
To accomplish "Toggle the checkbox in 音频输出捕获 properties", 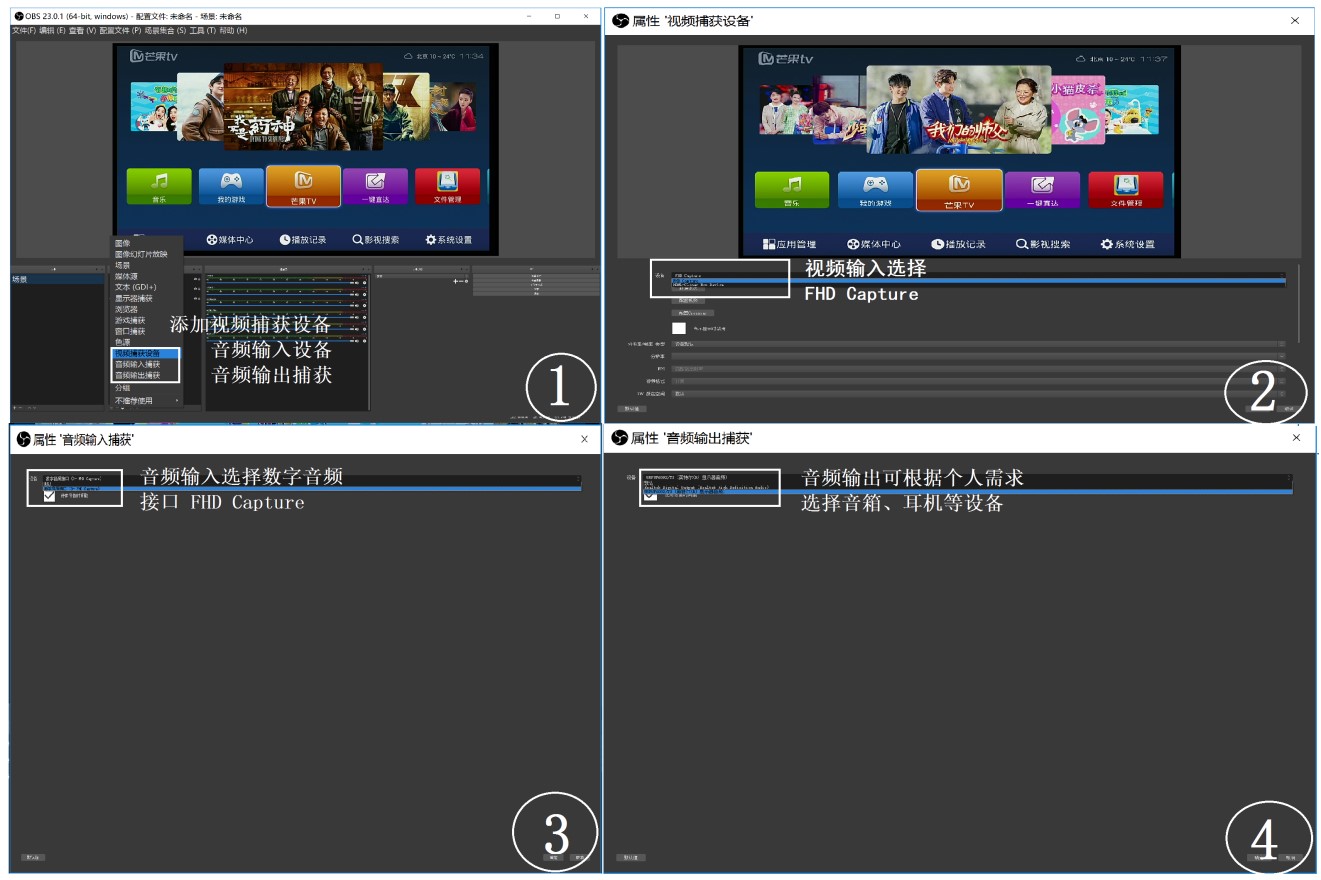I will click(x=651, y=494).
